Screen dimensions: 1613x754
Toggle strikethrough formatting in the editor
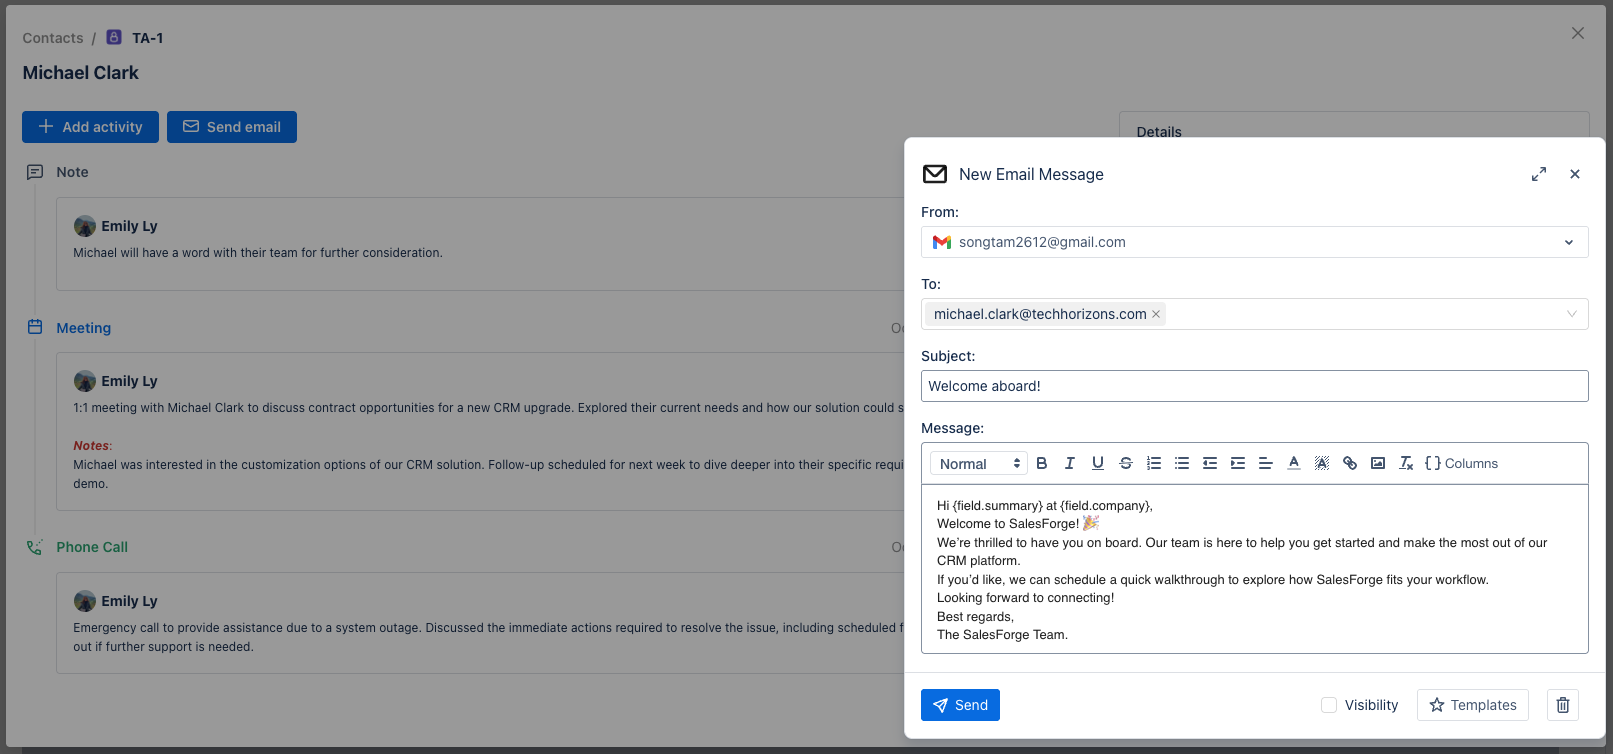[1126, 463]
